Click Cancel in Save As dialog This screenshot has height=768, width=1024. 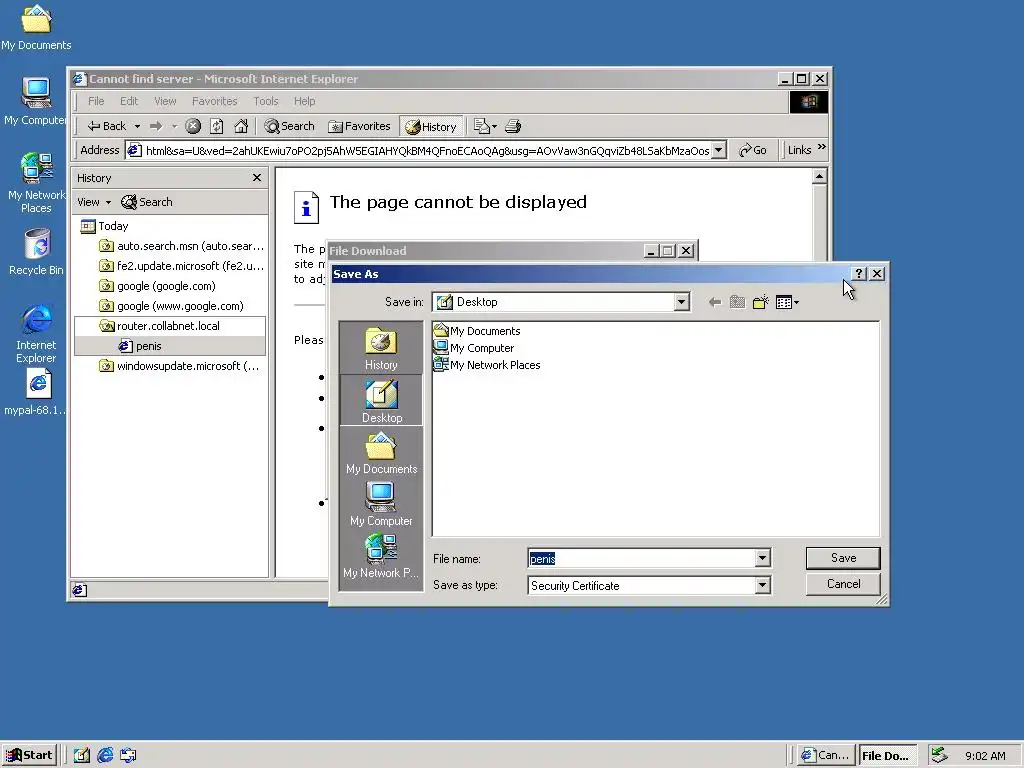pos(843,584)
